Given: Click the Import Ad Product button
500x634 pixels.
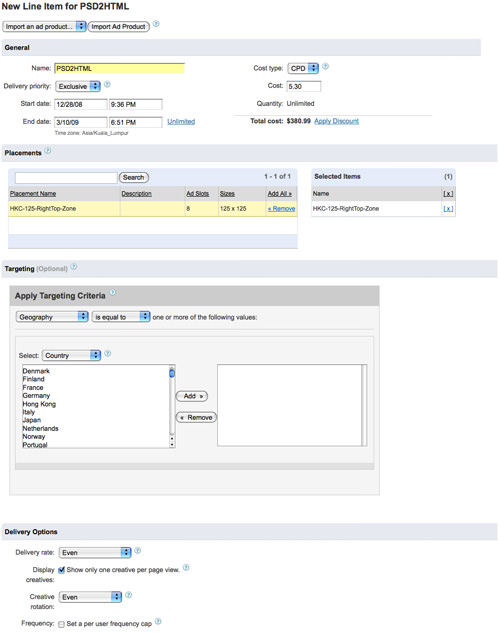Looking at the screenshot, I should coord(118,26).
